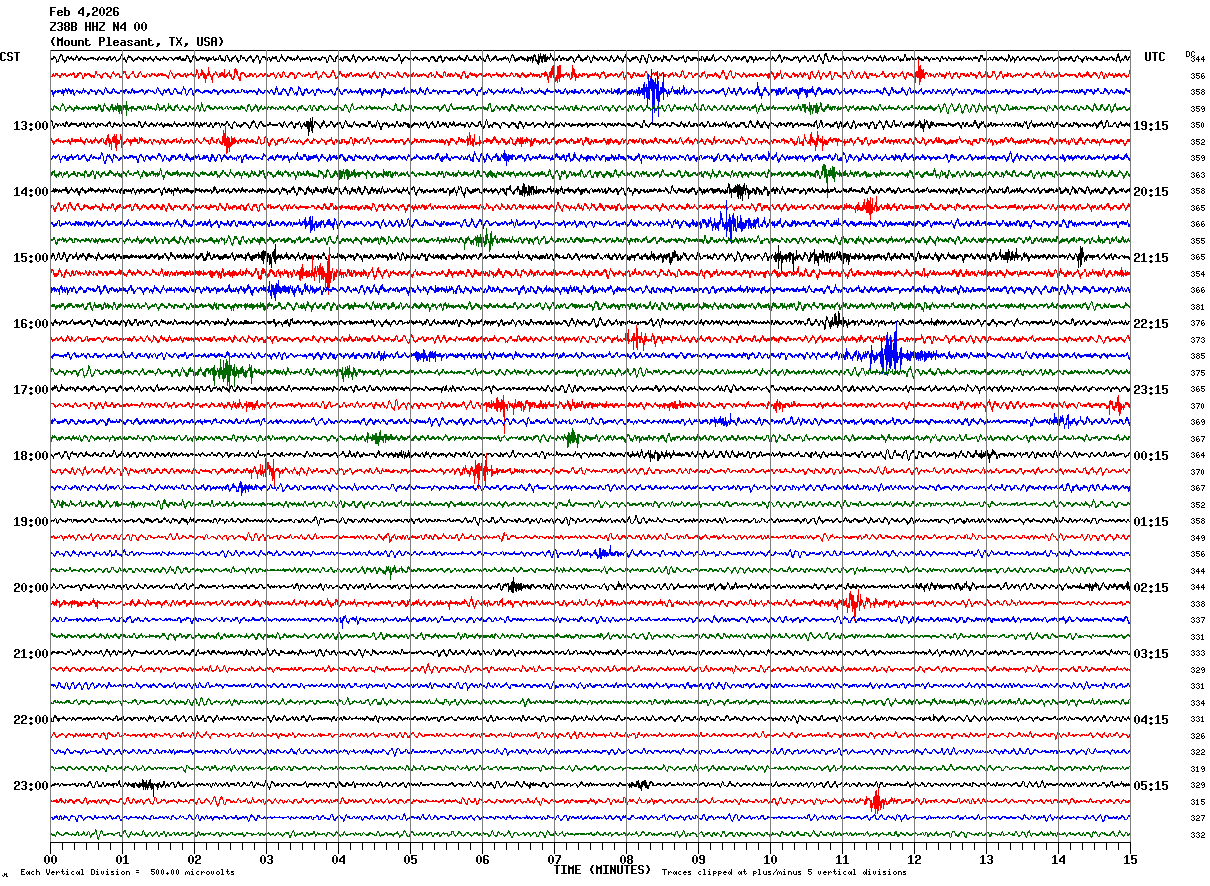Click the 16:00 CST hour label
The image size is (1210, 886).
click(x=30, y=324)
